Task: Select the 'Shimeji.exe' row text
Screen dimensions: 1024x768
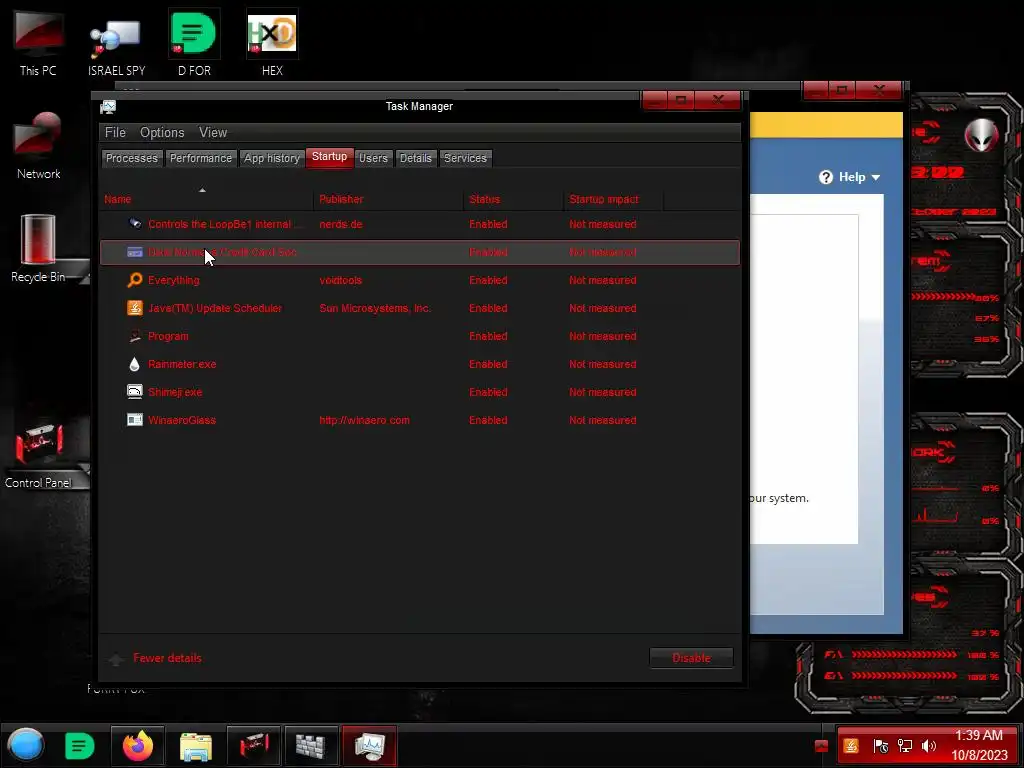Action: tap(175, 392)
